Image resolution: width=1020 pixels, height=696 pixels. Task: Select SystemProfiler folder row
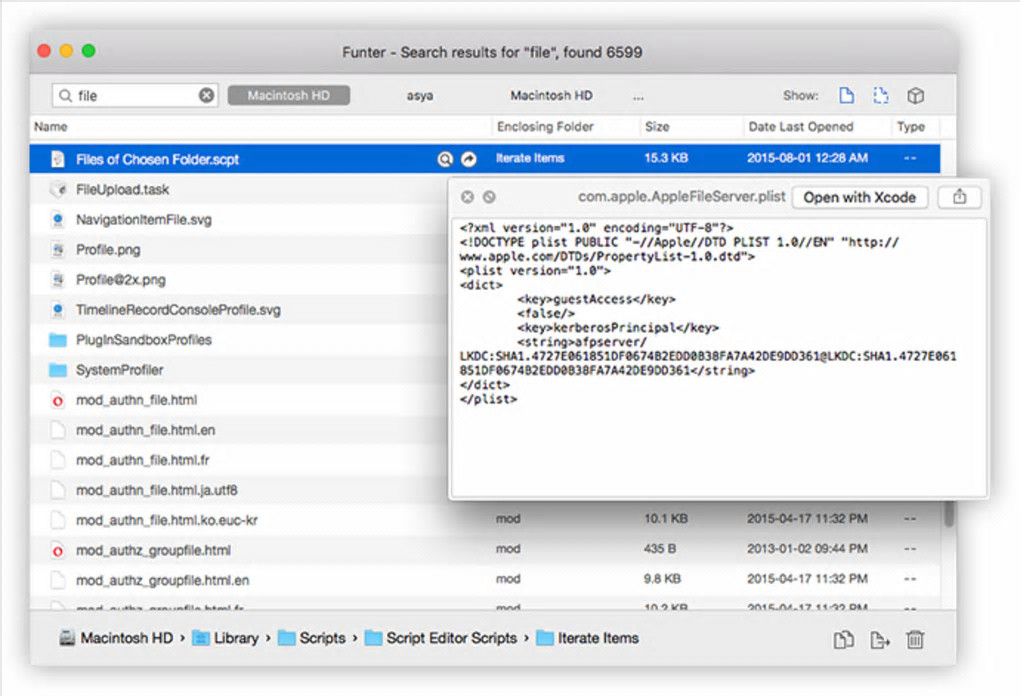coord(239,369)
